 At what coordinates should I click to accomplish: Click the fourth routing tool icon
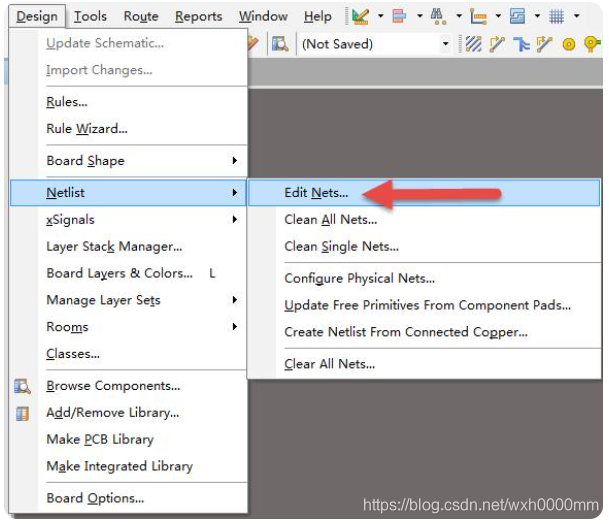click(545, 44)
